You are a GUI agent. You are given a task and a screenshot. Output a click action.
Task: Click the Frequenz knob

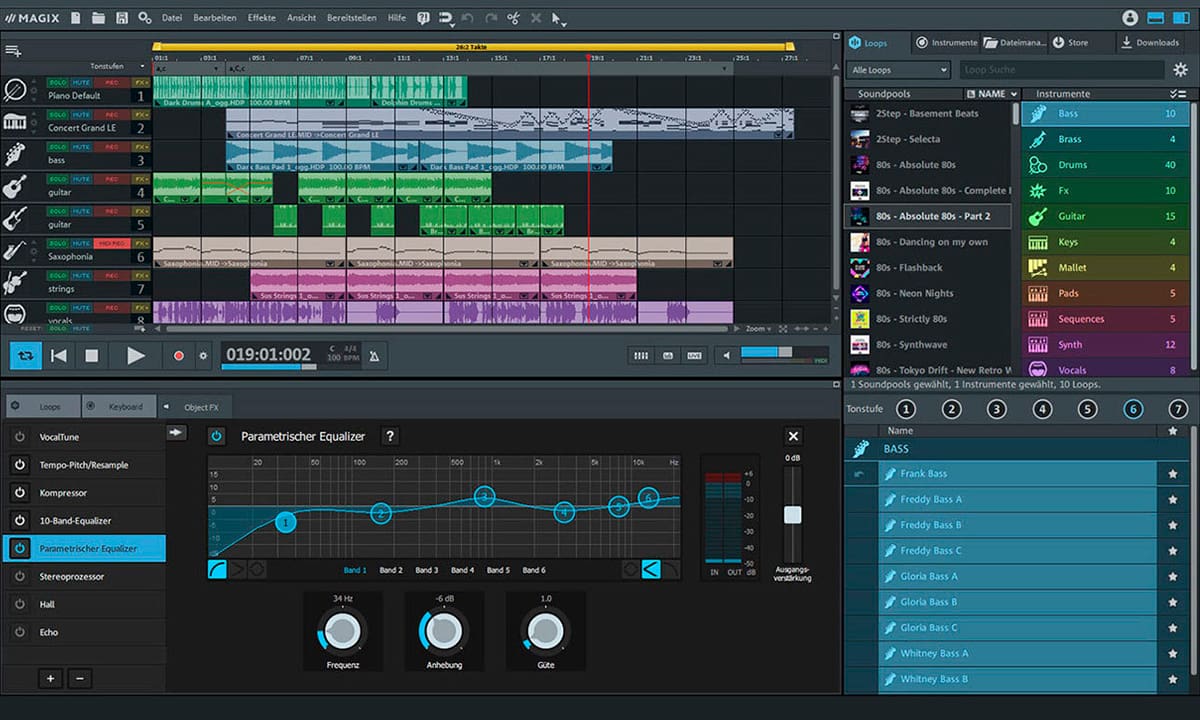point(342,630)
